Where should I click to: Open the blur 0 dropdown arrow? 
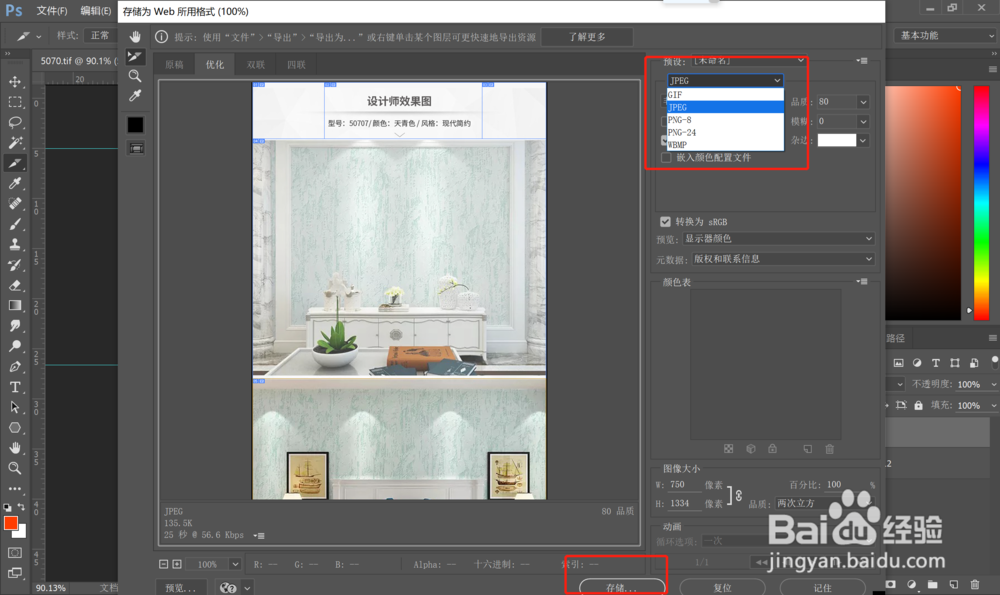[x=863, y=121]
